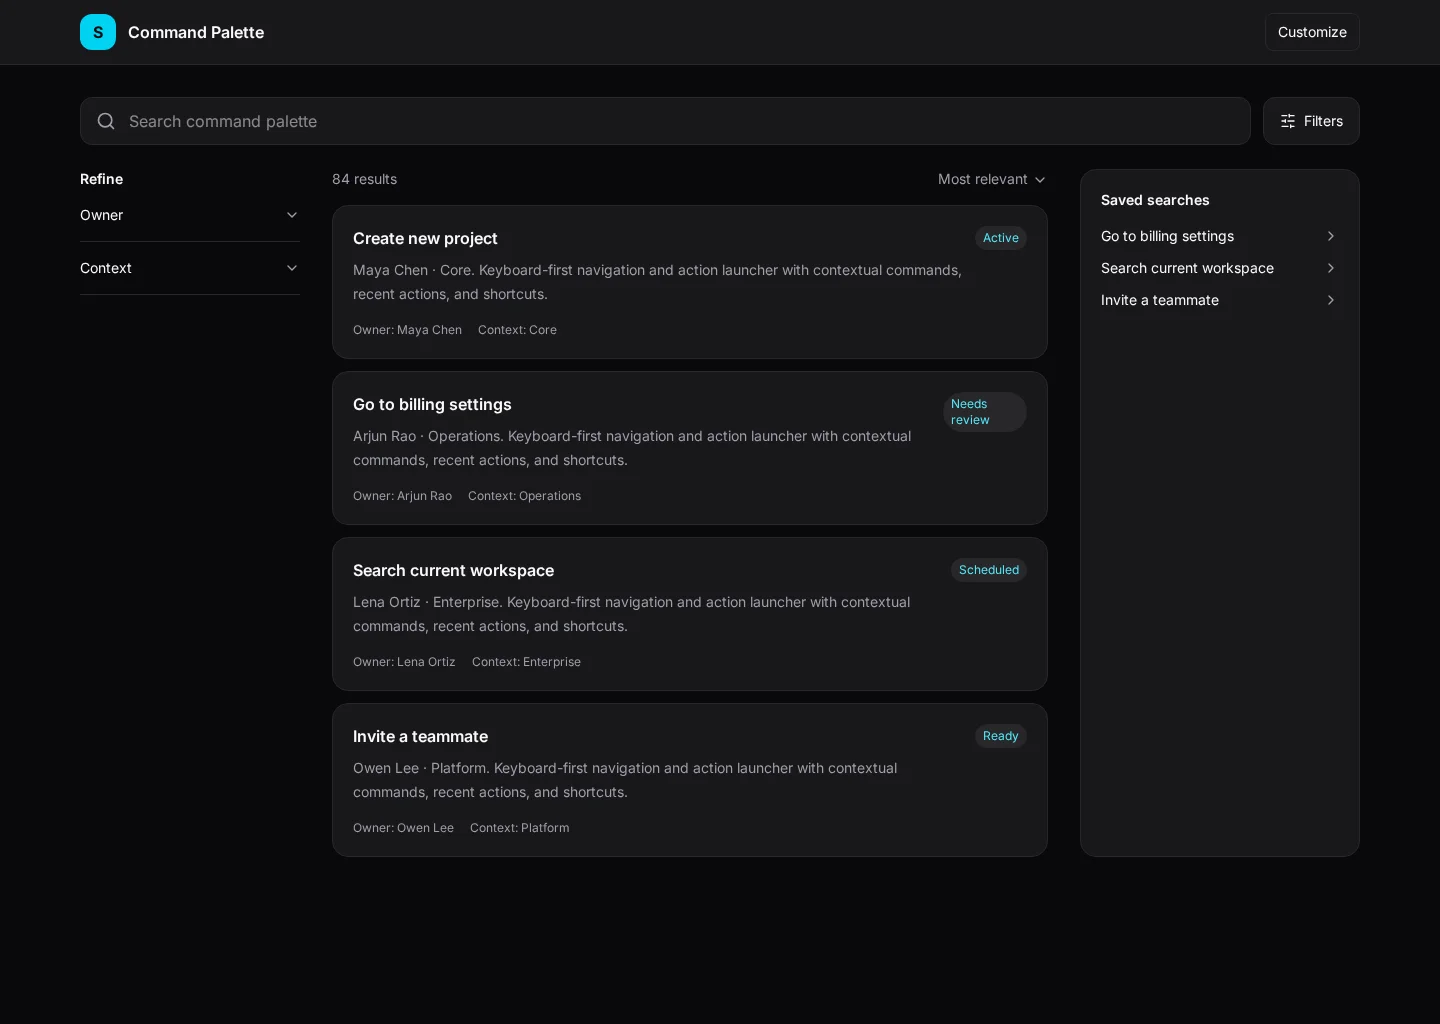Click the Context: Enterprise tag
The image size is (1440, 1024).
(526, 662)
